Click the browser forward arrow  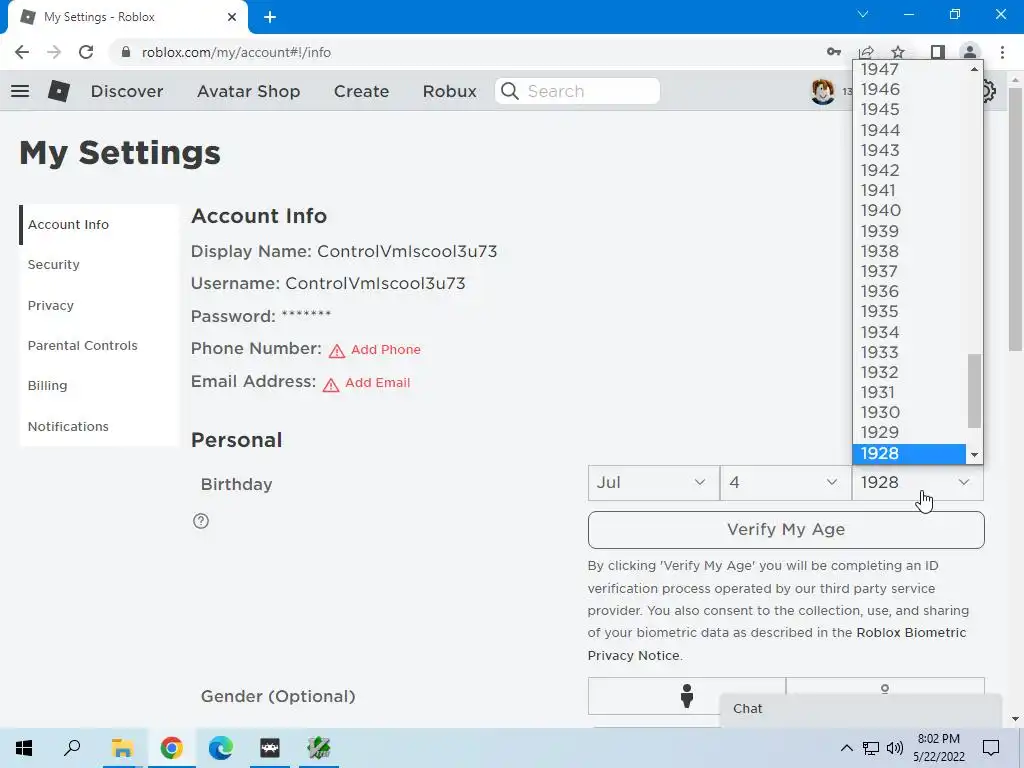[x=54, y=52]
